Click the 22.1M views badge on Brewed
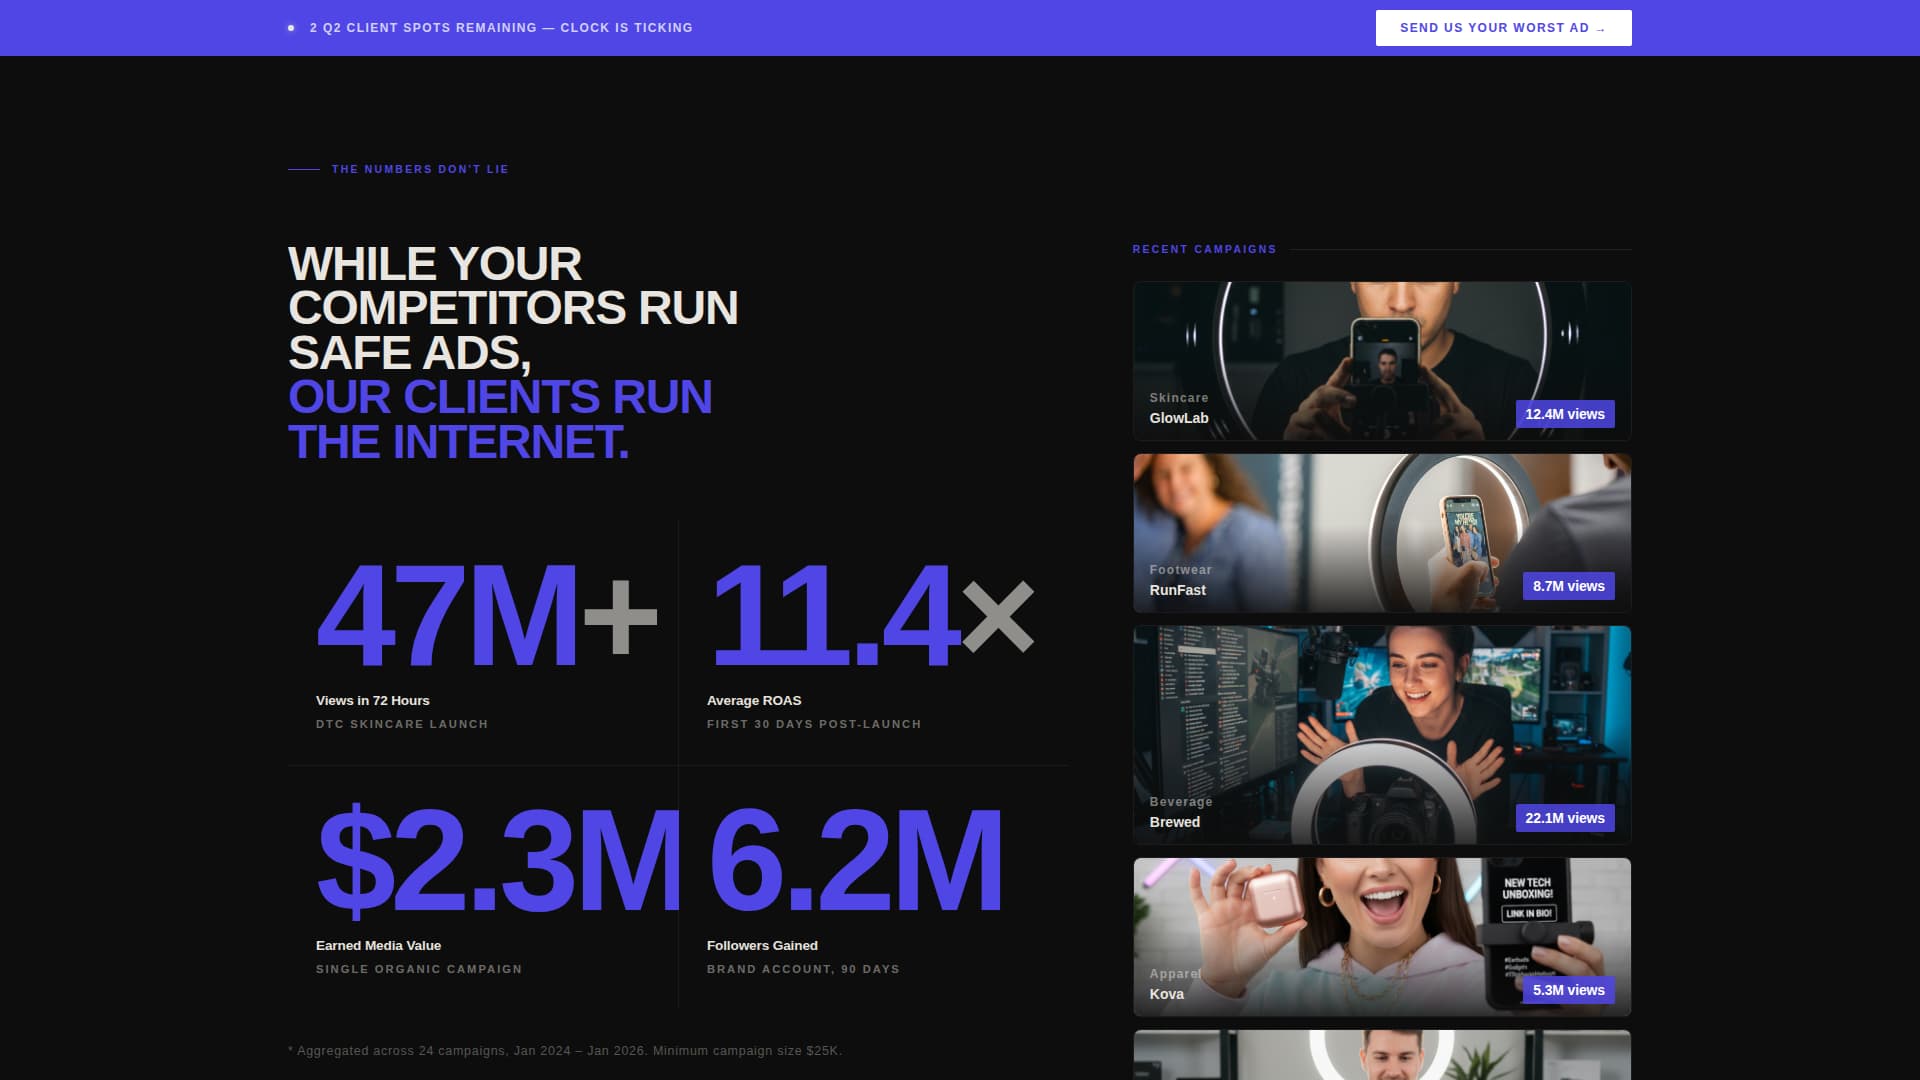Image resolution: width=1920 pixels, height=1080 pixels. pos(1565,817)
